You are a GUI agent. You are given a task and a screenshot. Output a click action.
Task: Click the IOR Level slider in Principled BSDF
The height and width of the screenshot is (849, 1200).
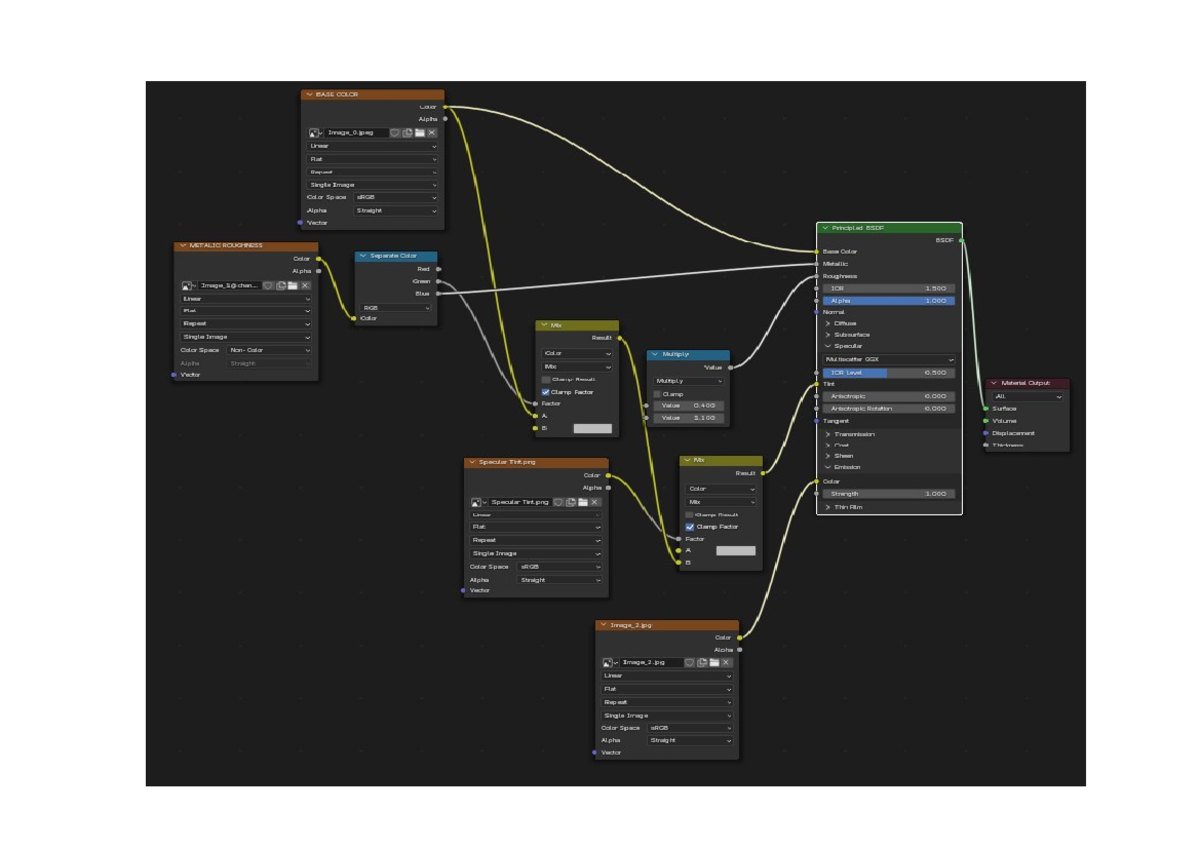889,372
